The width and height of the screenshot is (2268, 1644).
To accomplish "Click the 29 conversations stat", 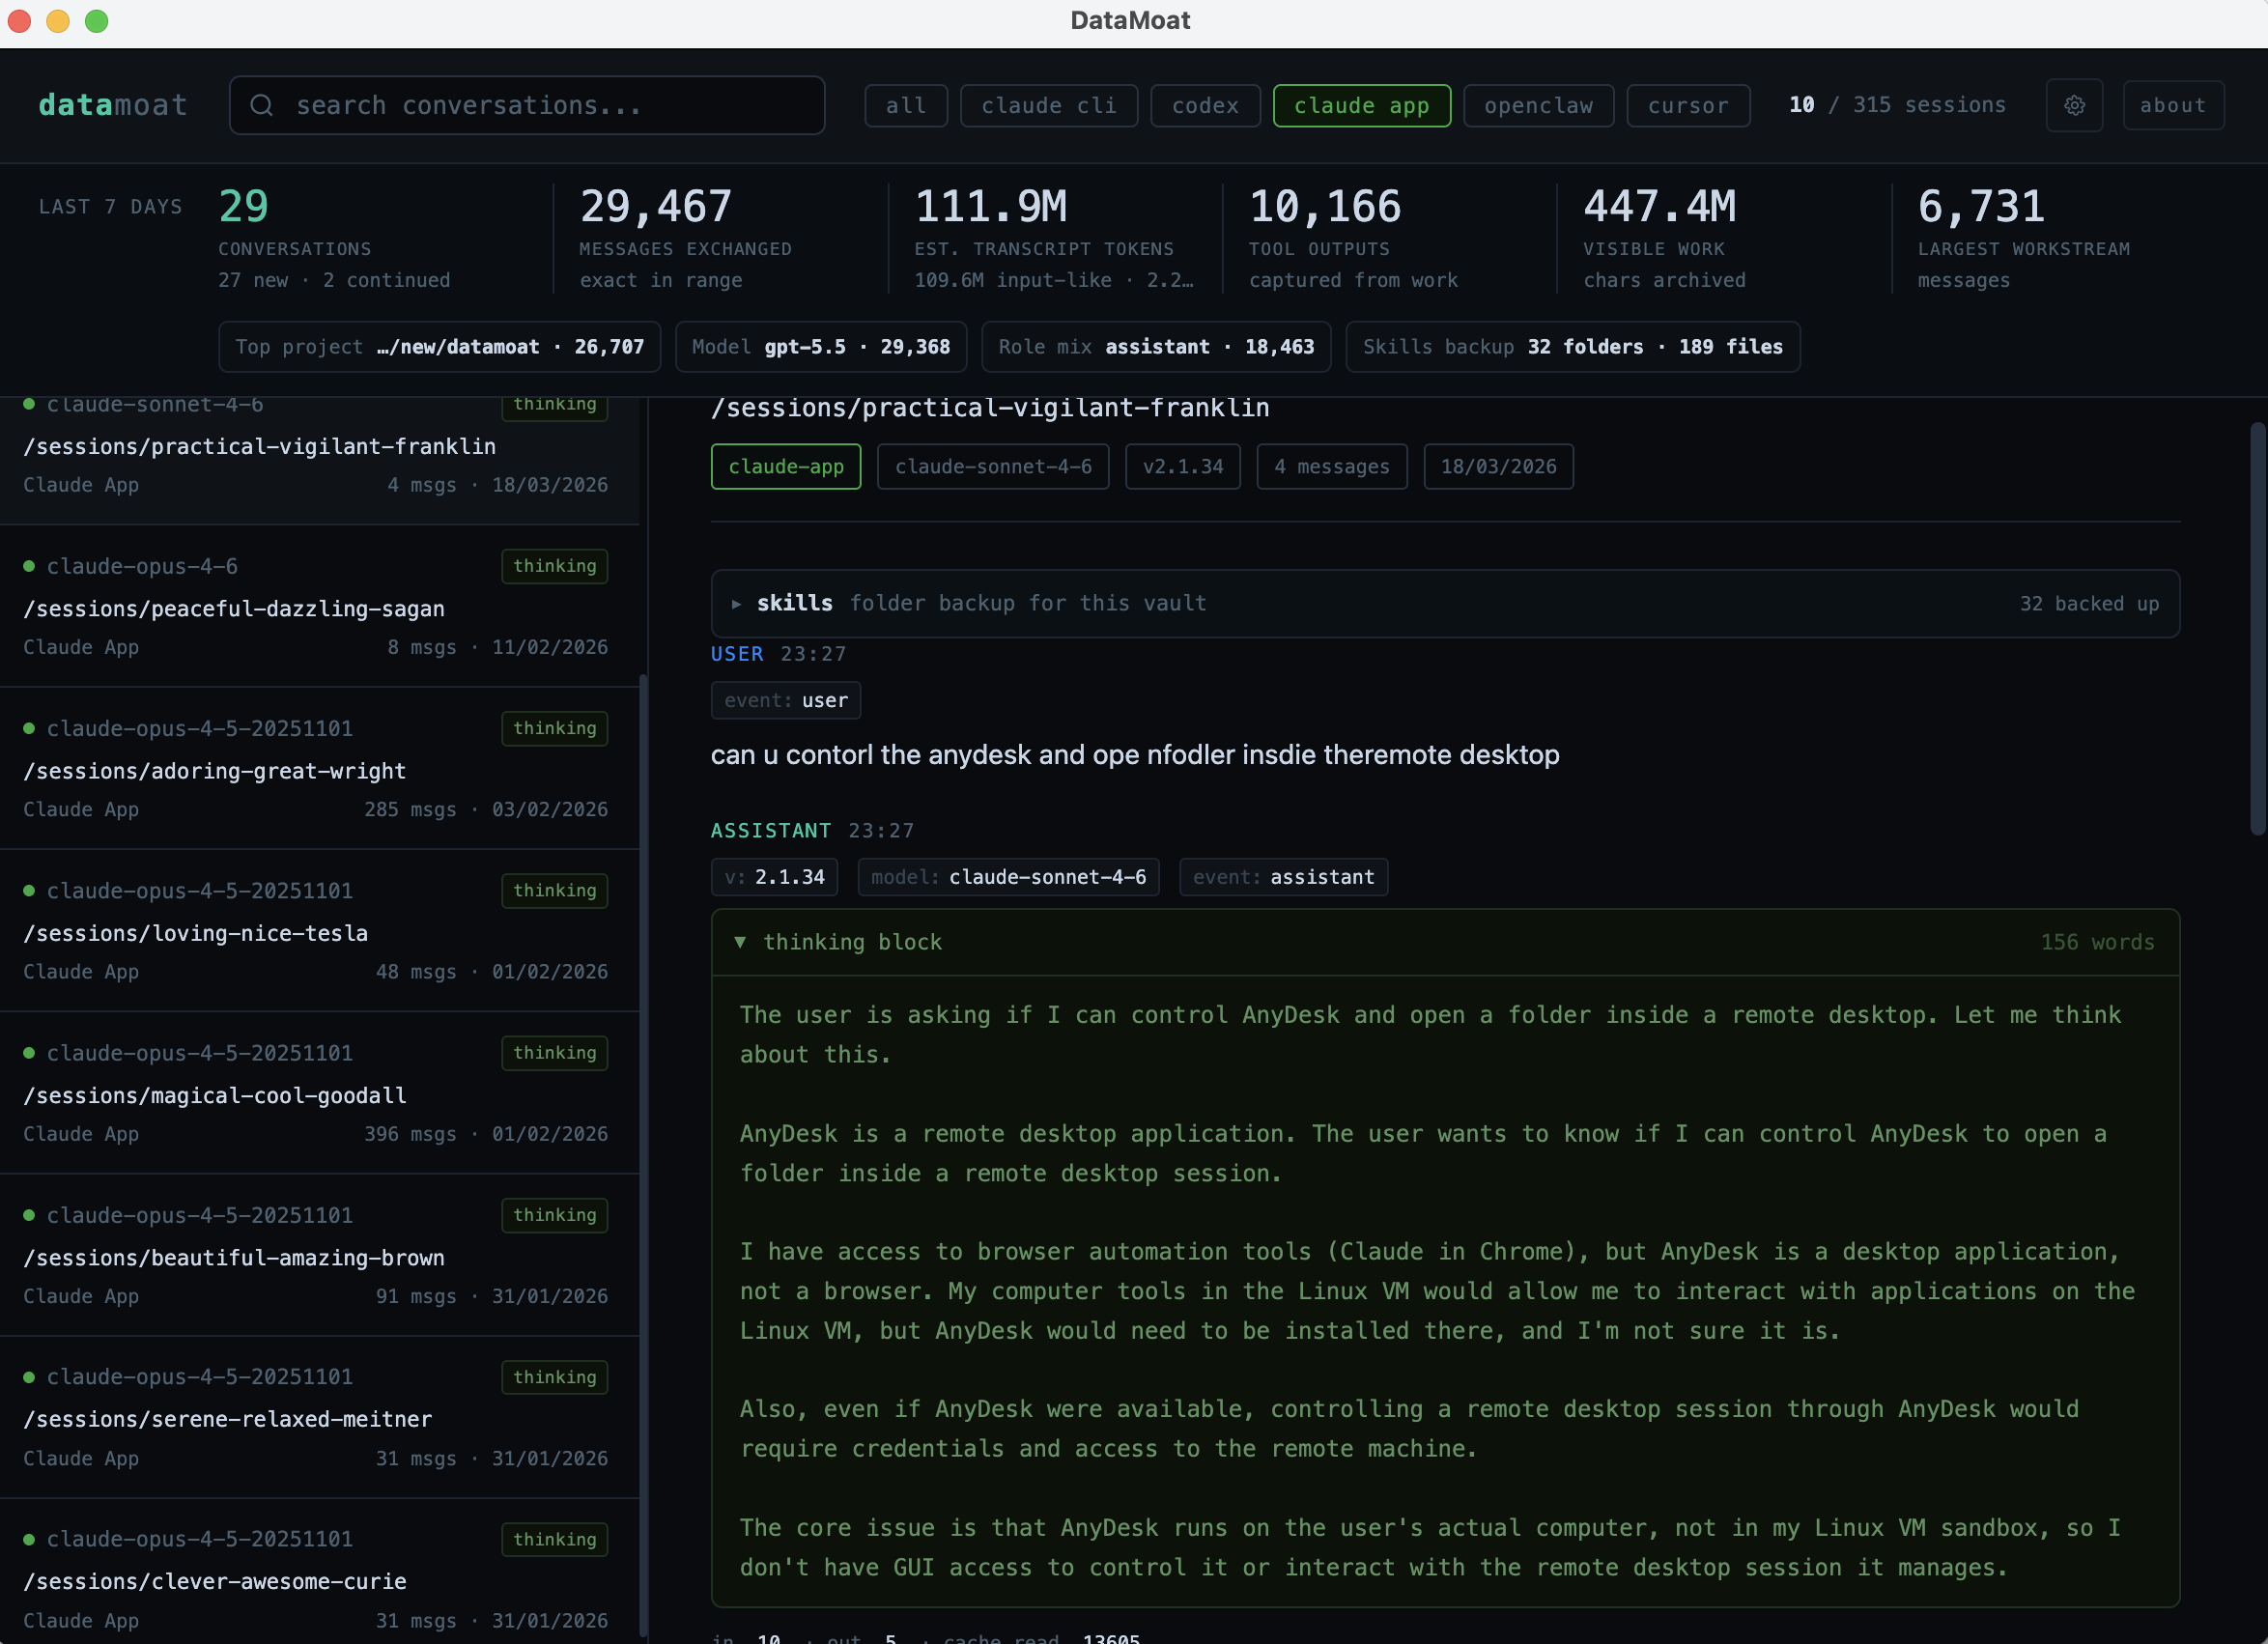I will point(334,238).
